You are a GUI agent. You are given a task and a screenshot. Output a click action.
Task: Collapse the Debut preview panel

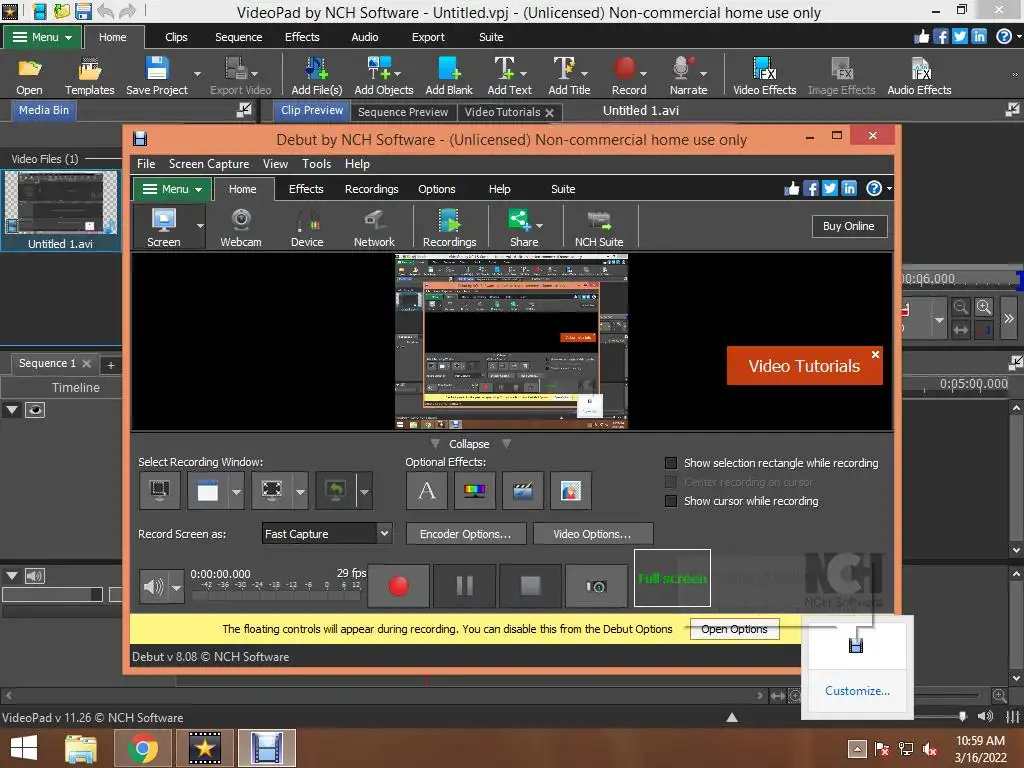[x=469, y=443]
